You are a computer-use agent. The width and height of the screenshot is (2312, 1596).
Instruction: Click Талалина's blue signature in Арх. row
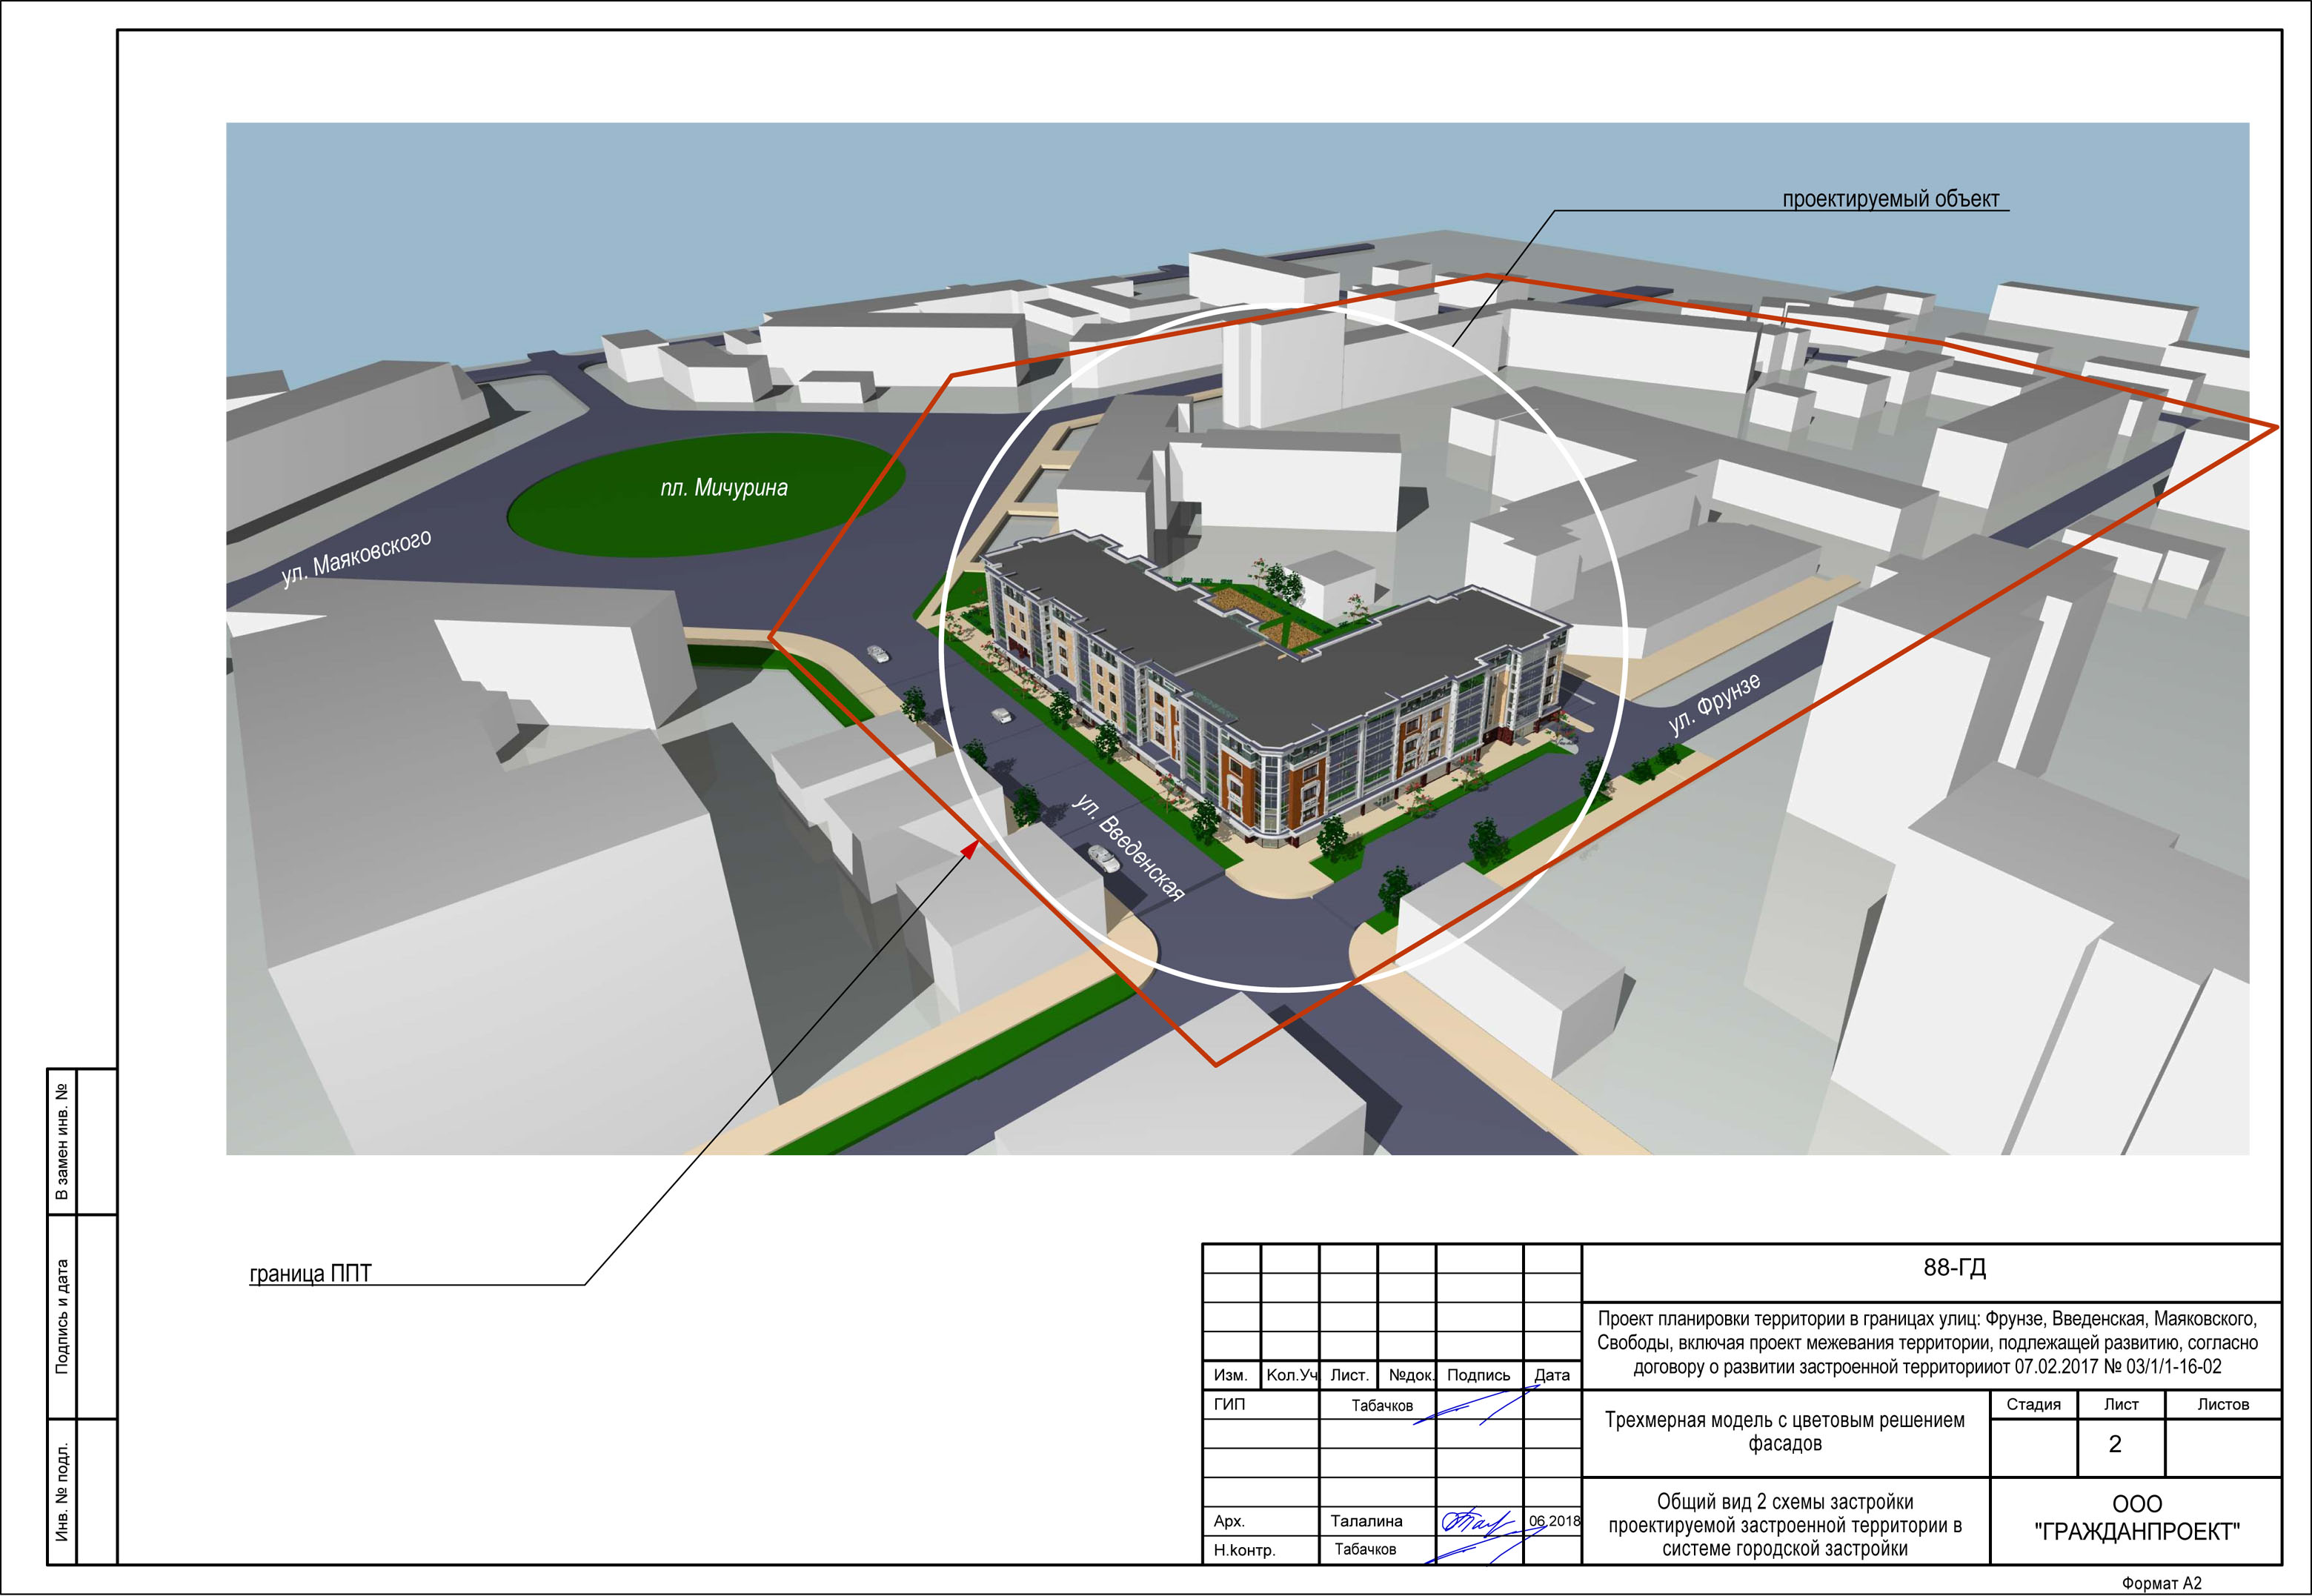pos(1477,1523)
